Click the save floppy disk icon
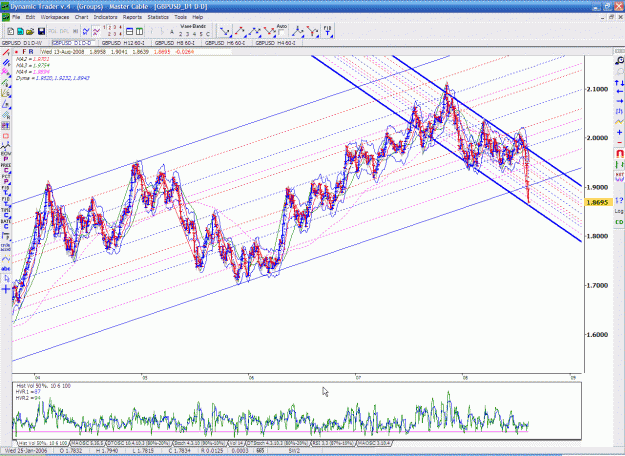Viewport: 625px width, 456px height. (x=41, y=31)
